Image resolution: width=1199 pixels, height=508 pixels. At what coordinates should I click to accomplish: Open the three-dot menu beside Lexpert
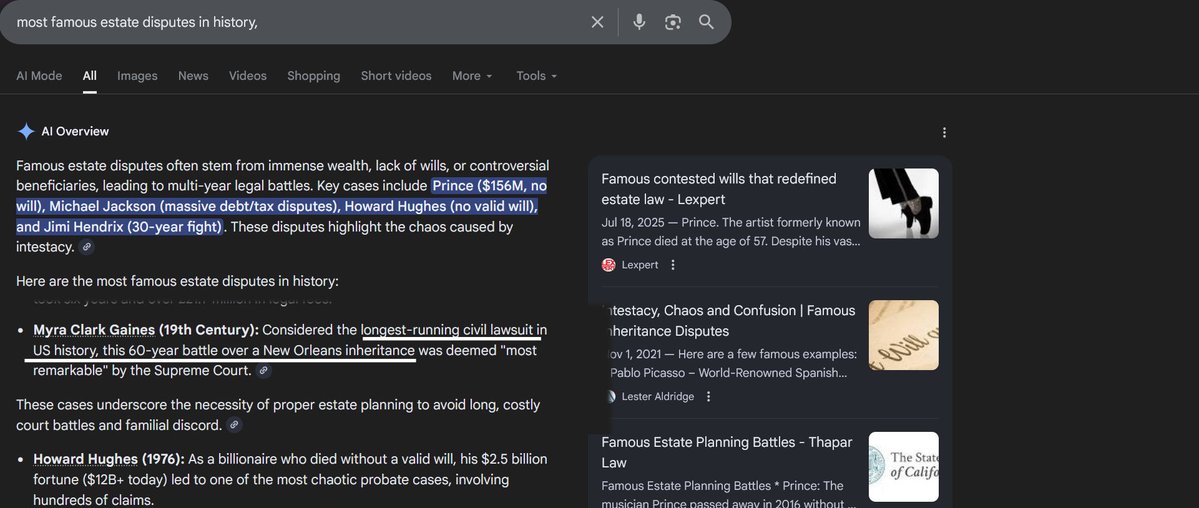click(673, 265)
